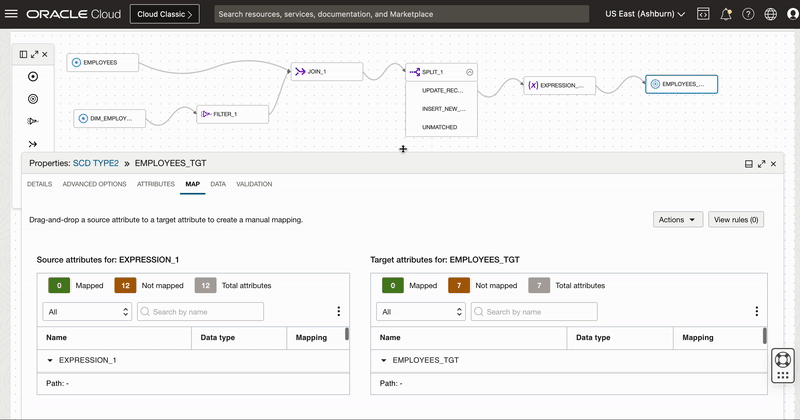Select the DIM_EMPLOY source node
Image resolution: width=800 pixels, height=420 pixels.
coord(110,118)
